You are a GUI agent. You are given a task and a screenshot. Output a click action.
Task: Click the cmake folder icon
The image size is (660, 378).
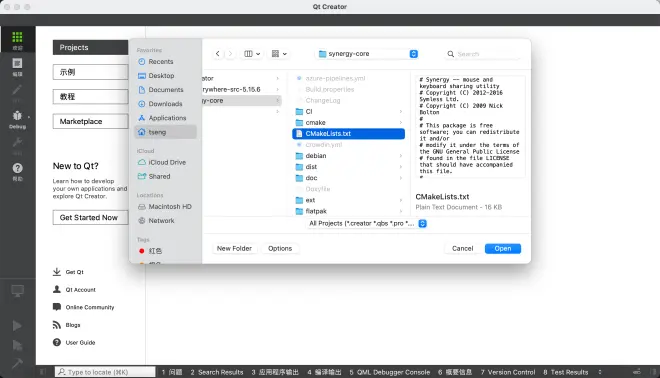tap(299, 122)
